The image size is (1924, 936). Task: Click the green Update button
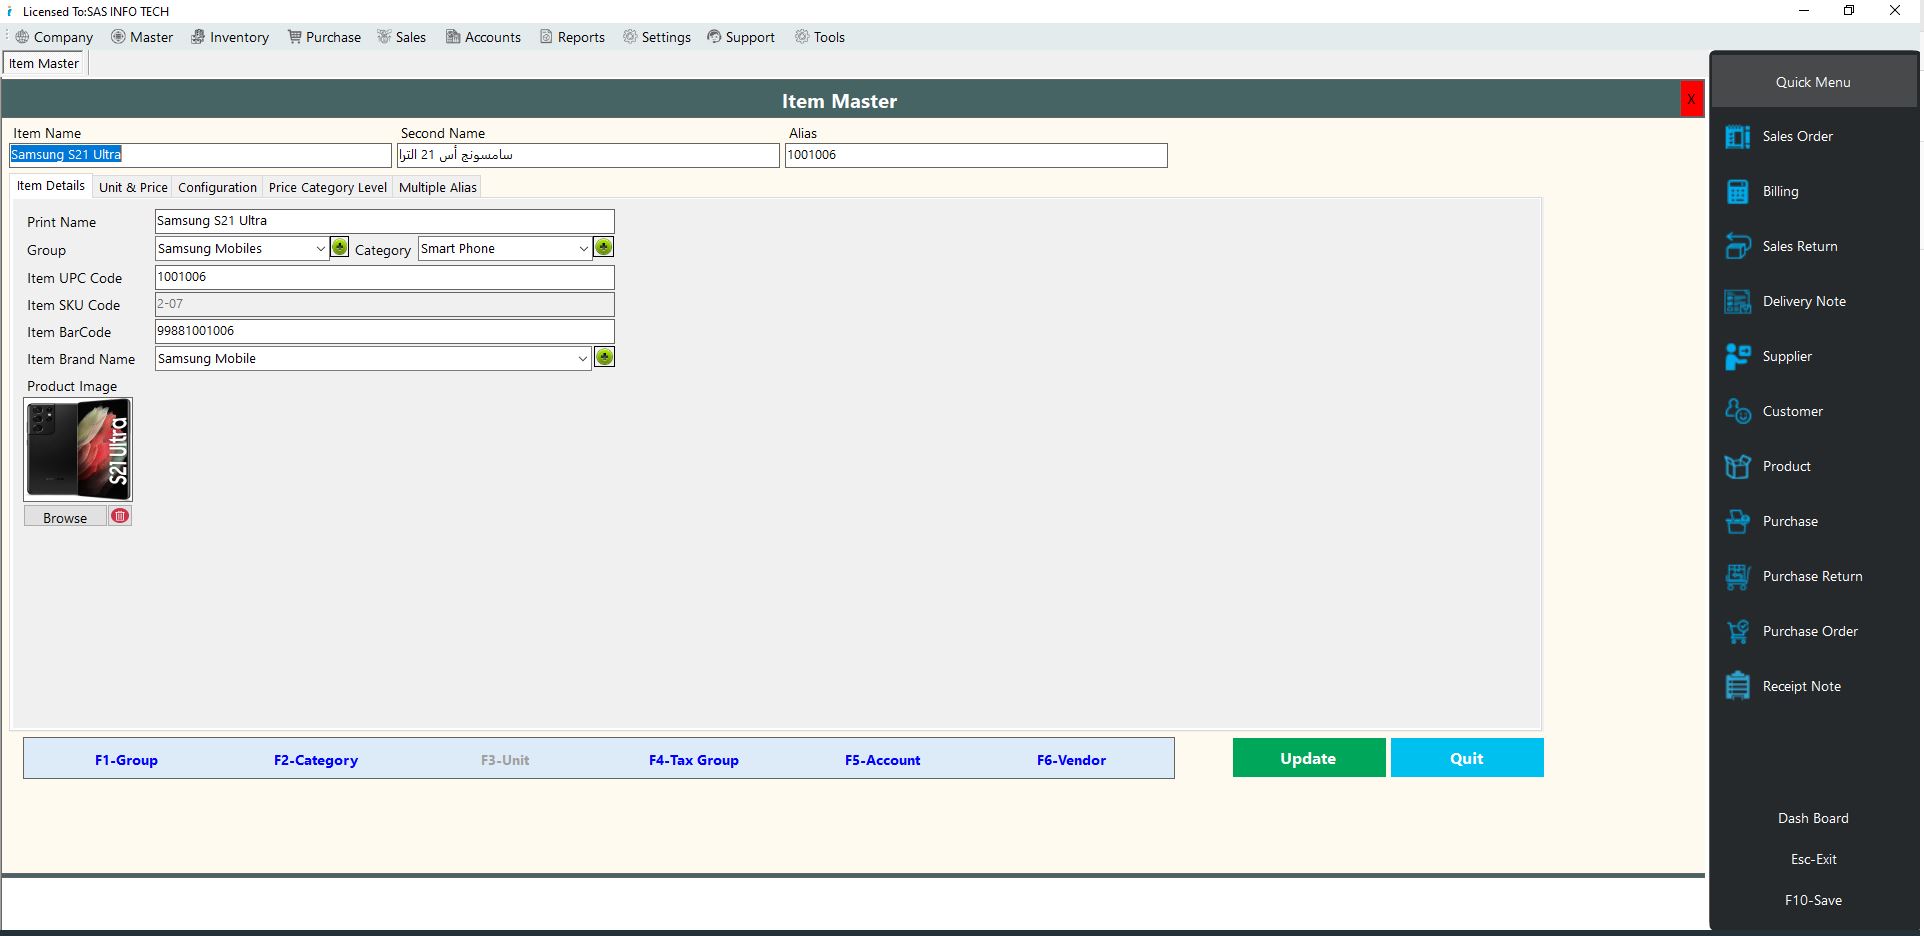pyautogui.click(x=1308, y=758)
